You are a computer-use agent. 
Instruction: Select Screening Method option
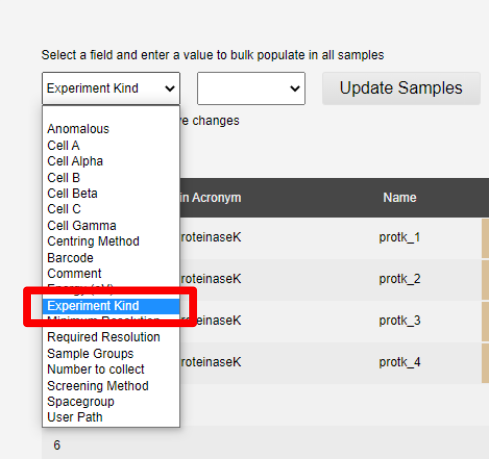(111, 386)
